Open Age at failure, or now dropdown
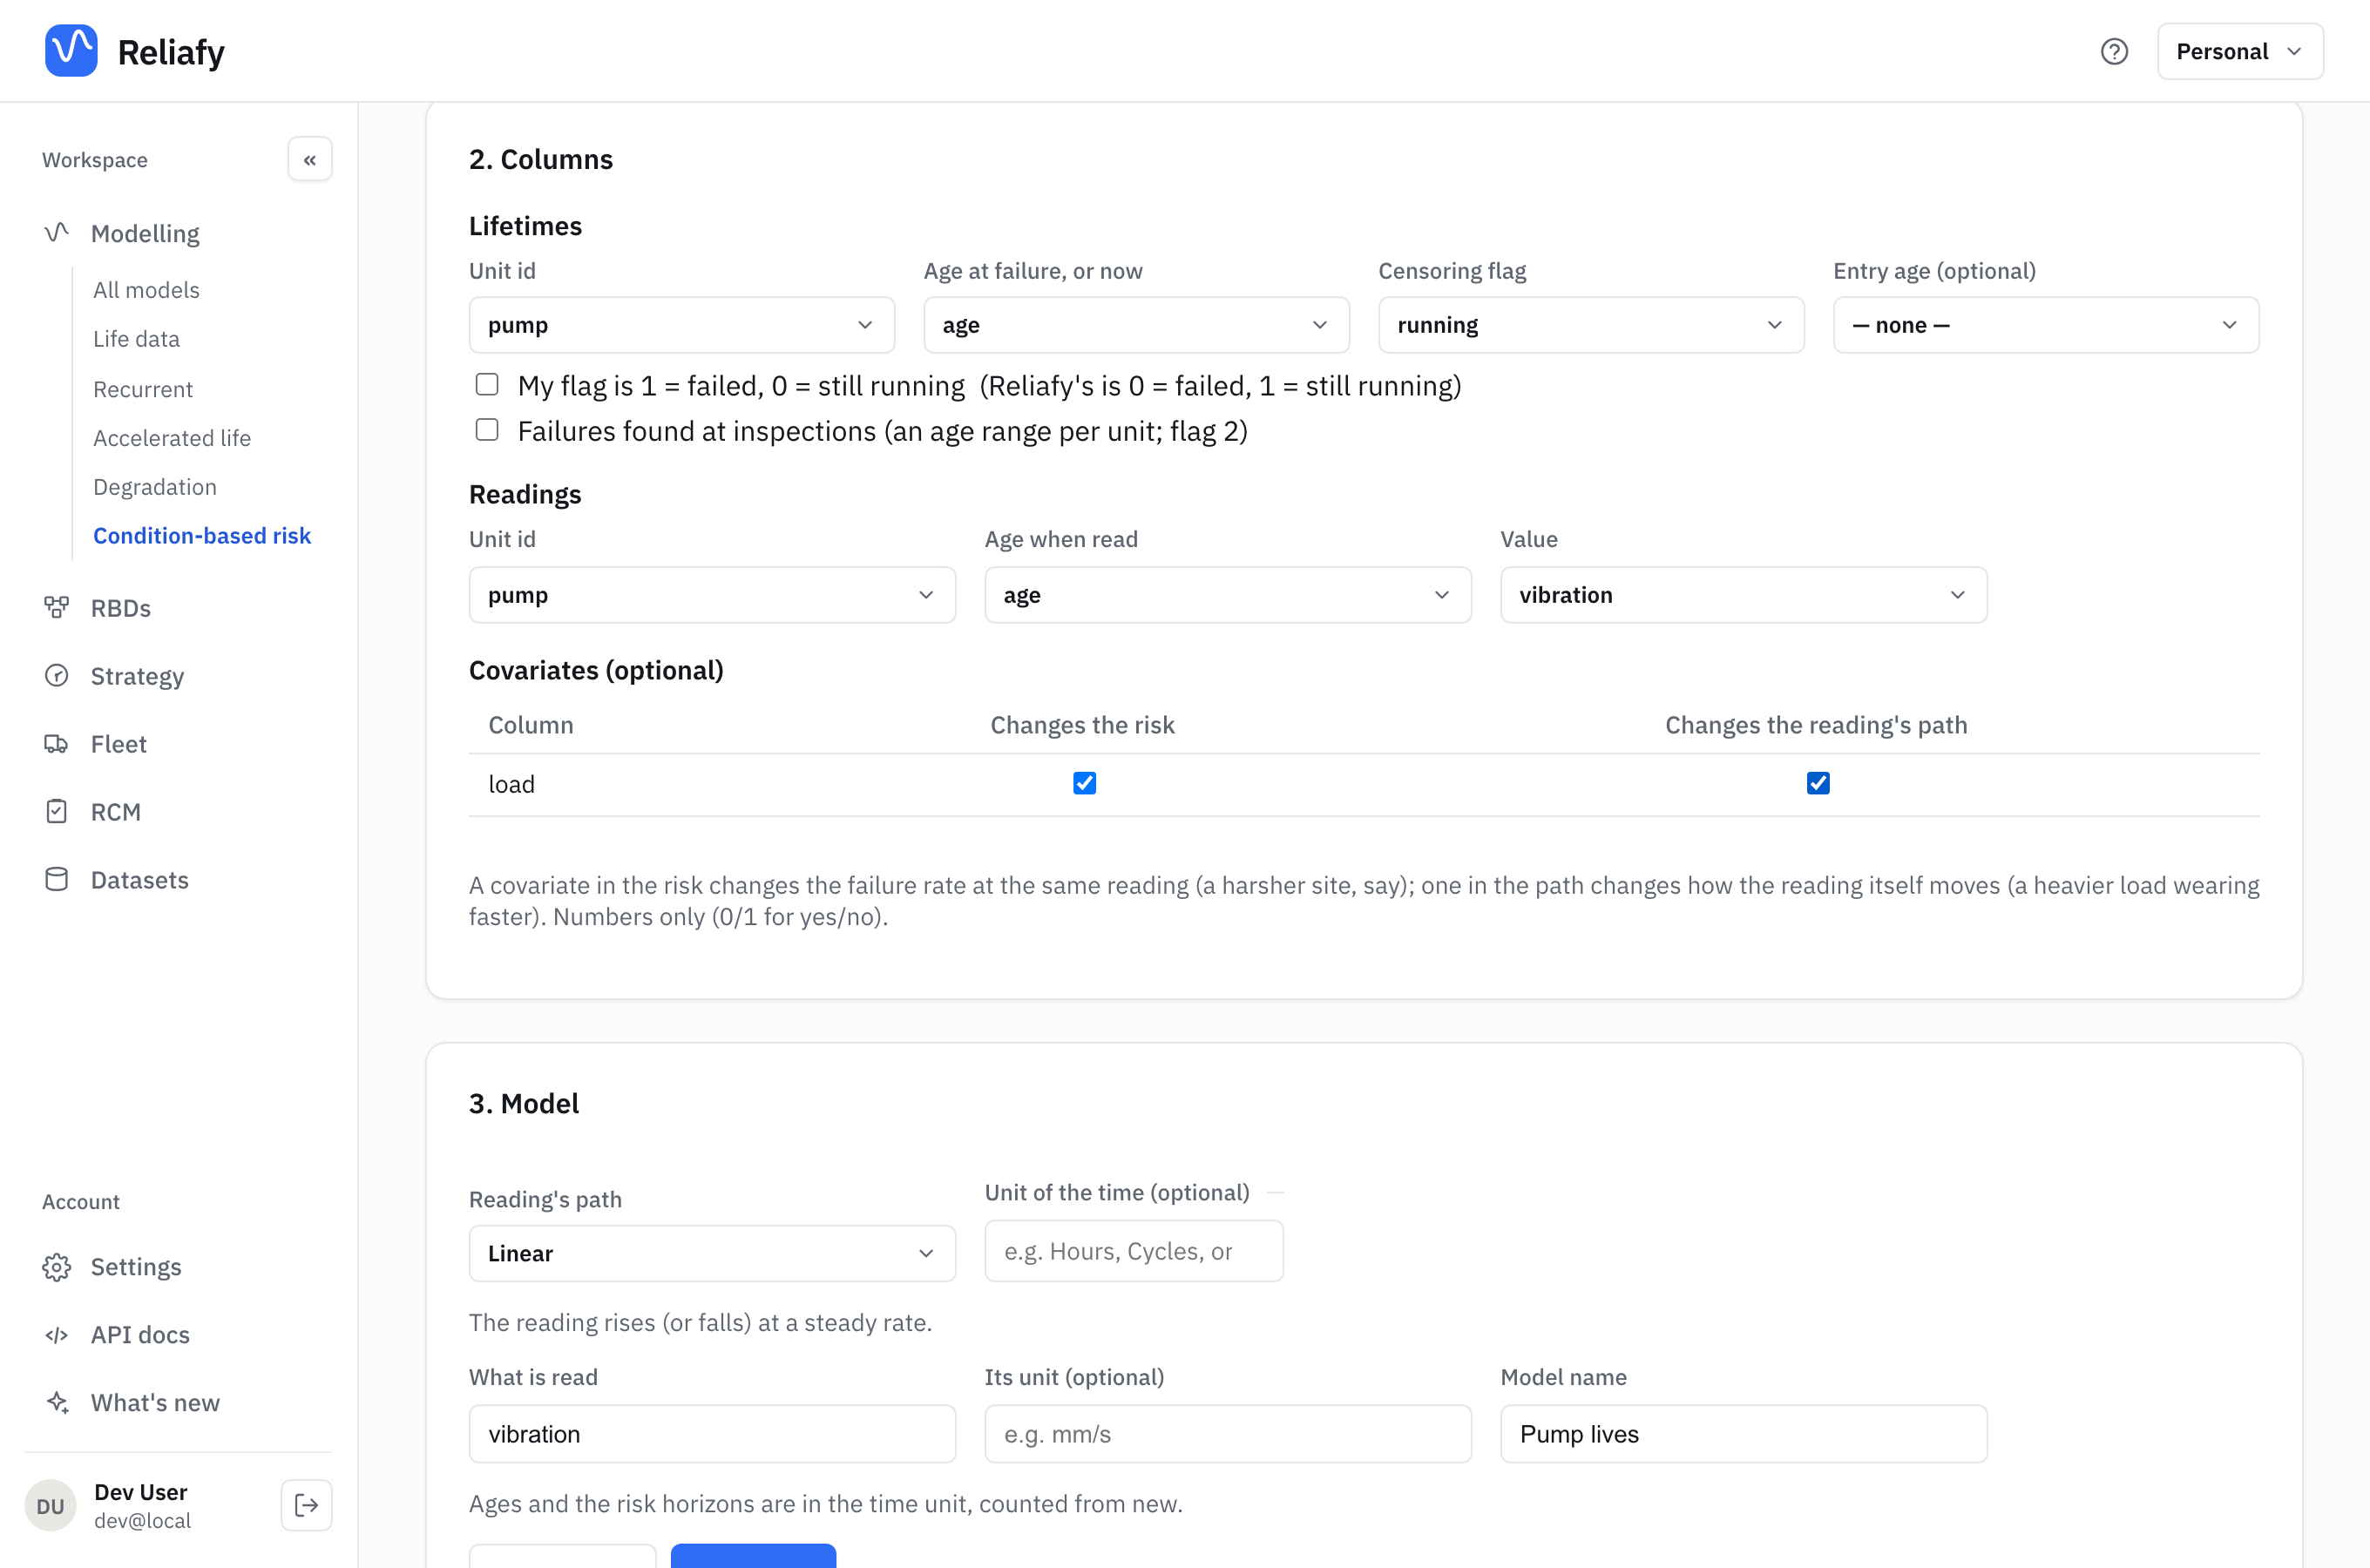2370x1568 pixels. pos(1136,325)
